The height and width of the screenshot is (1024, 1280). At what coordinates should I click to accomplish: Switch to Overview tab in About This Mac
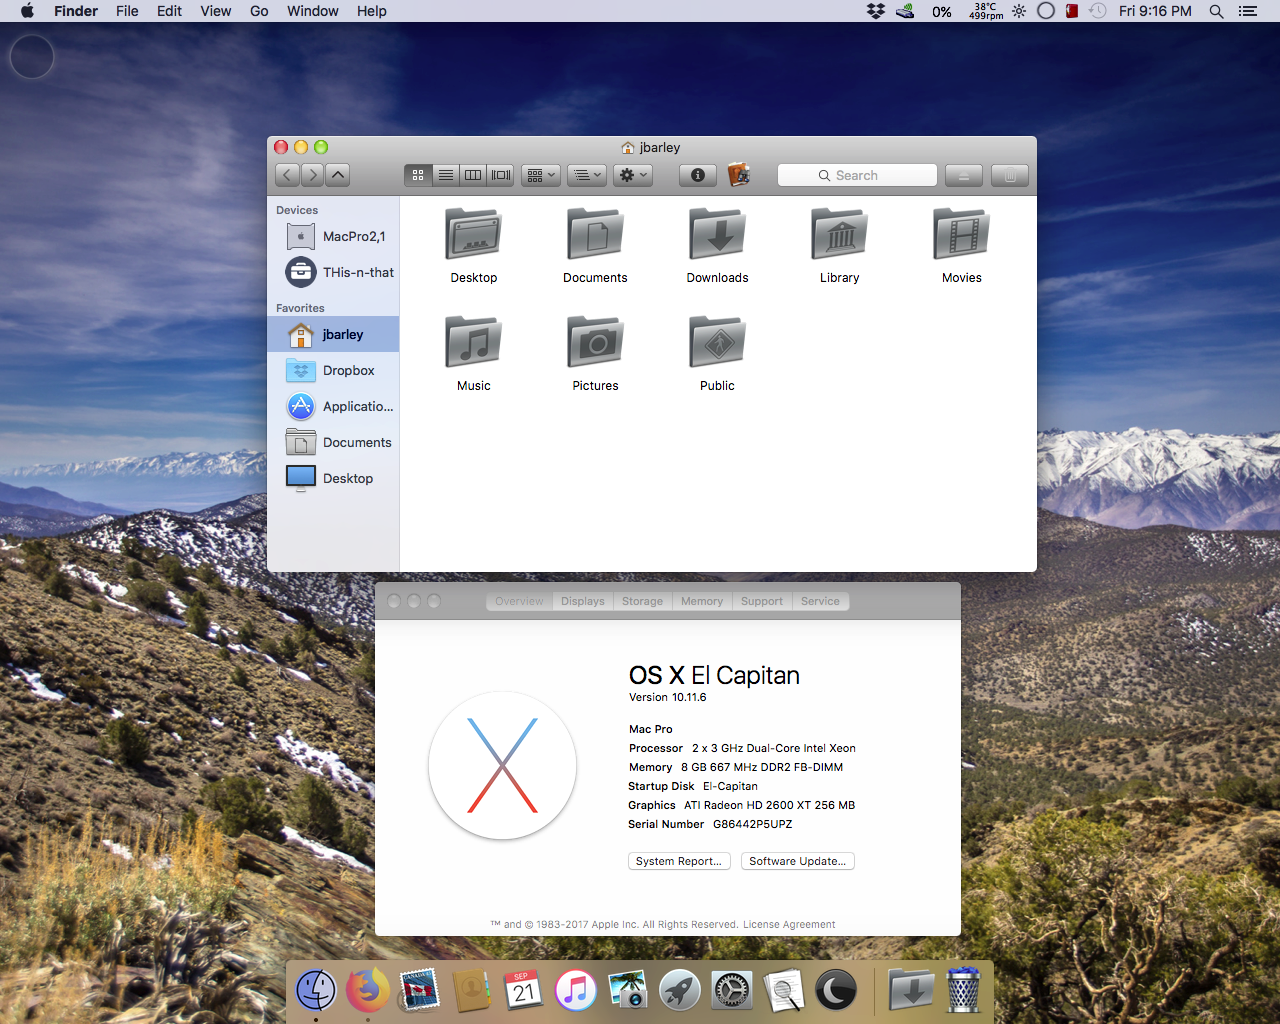click(x=519, y=601)
